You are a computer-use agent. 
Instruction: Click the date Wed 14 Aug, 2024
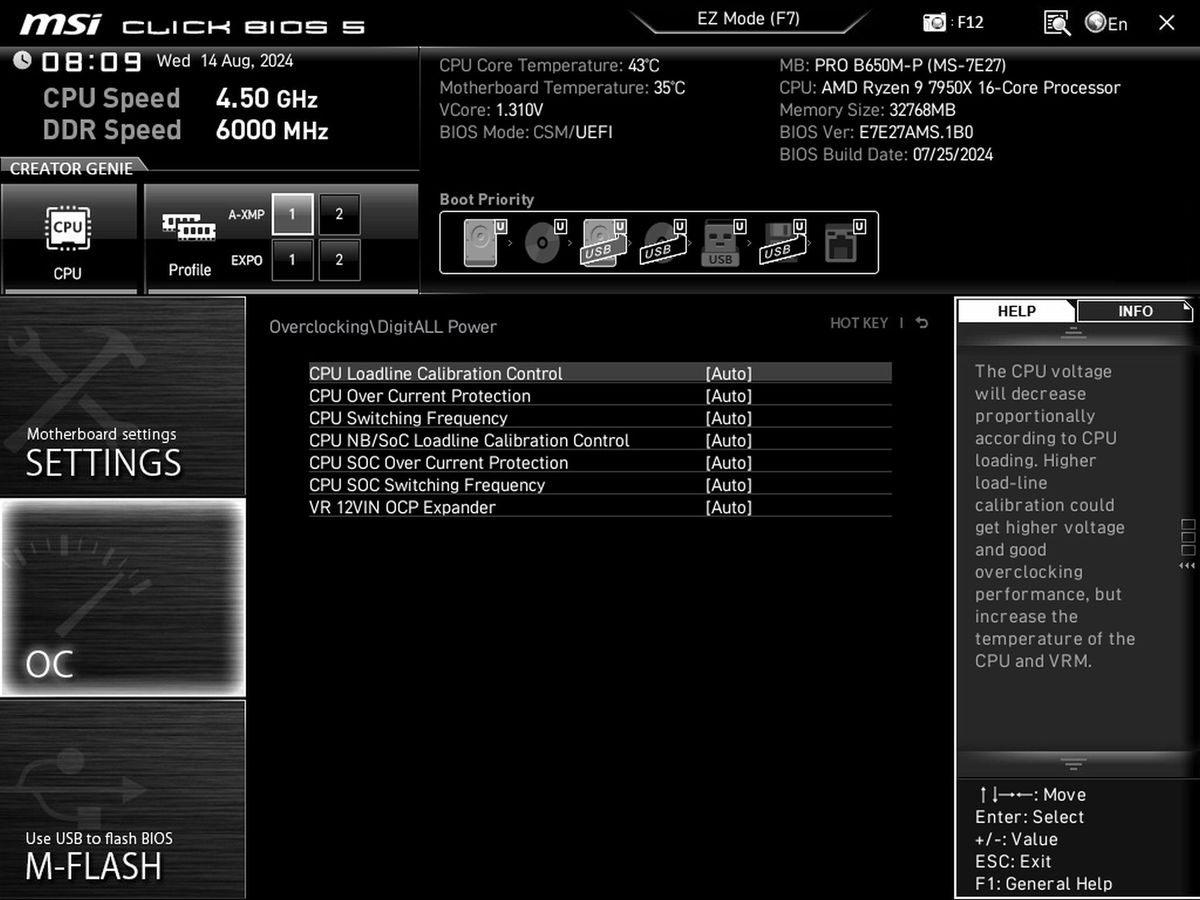[225, 61]
